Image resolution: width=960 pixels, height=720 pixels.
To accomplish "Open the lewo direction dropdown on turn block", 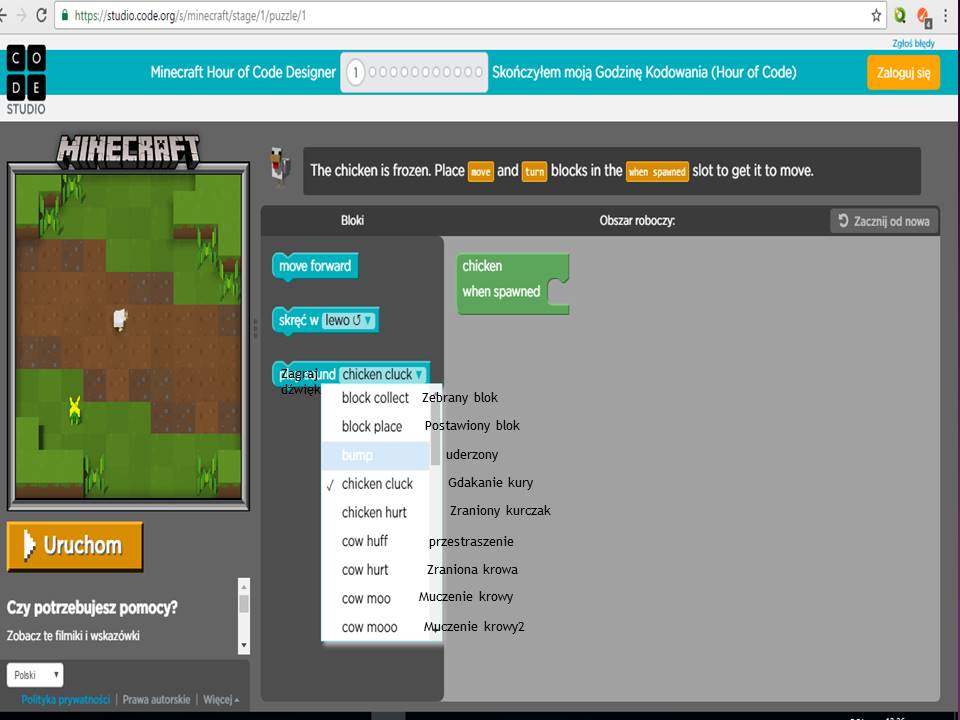I will click(x=349, y=320).
